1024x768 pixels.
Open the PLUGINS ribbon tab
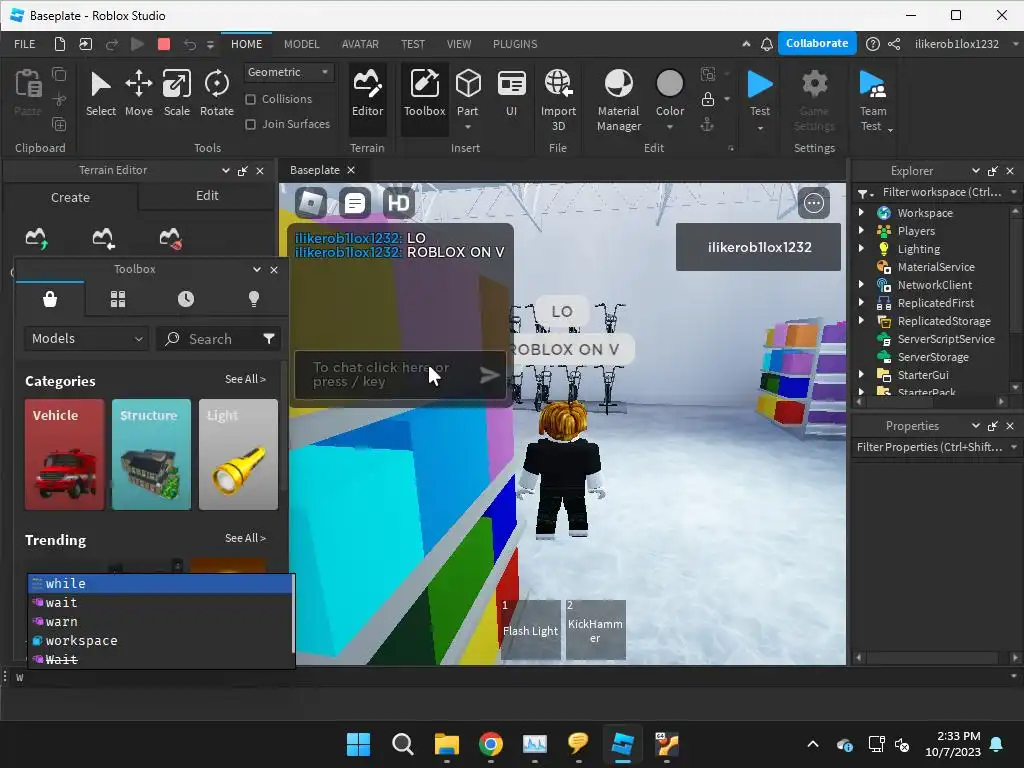515,44
